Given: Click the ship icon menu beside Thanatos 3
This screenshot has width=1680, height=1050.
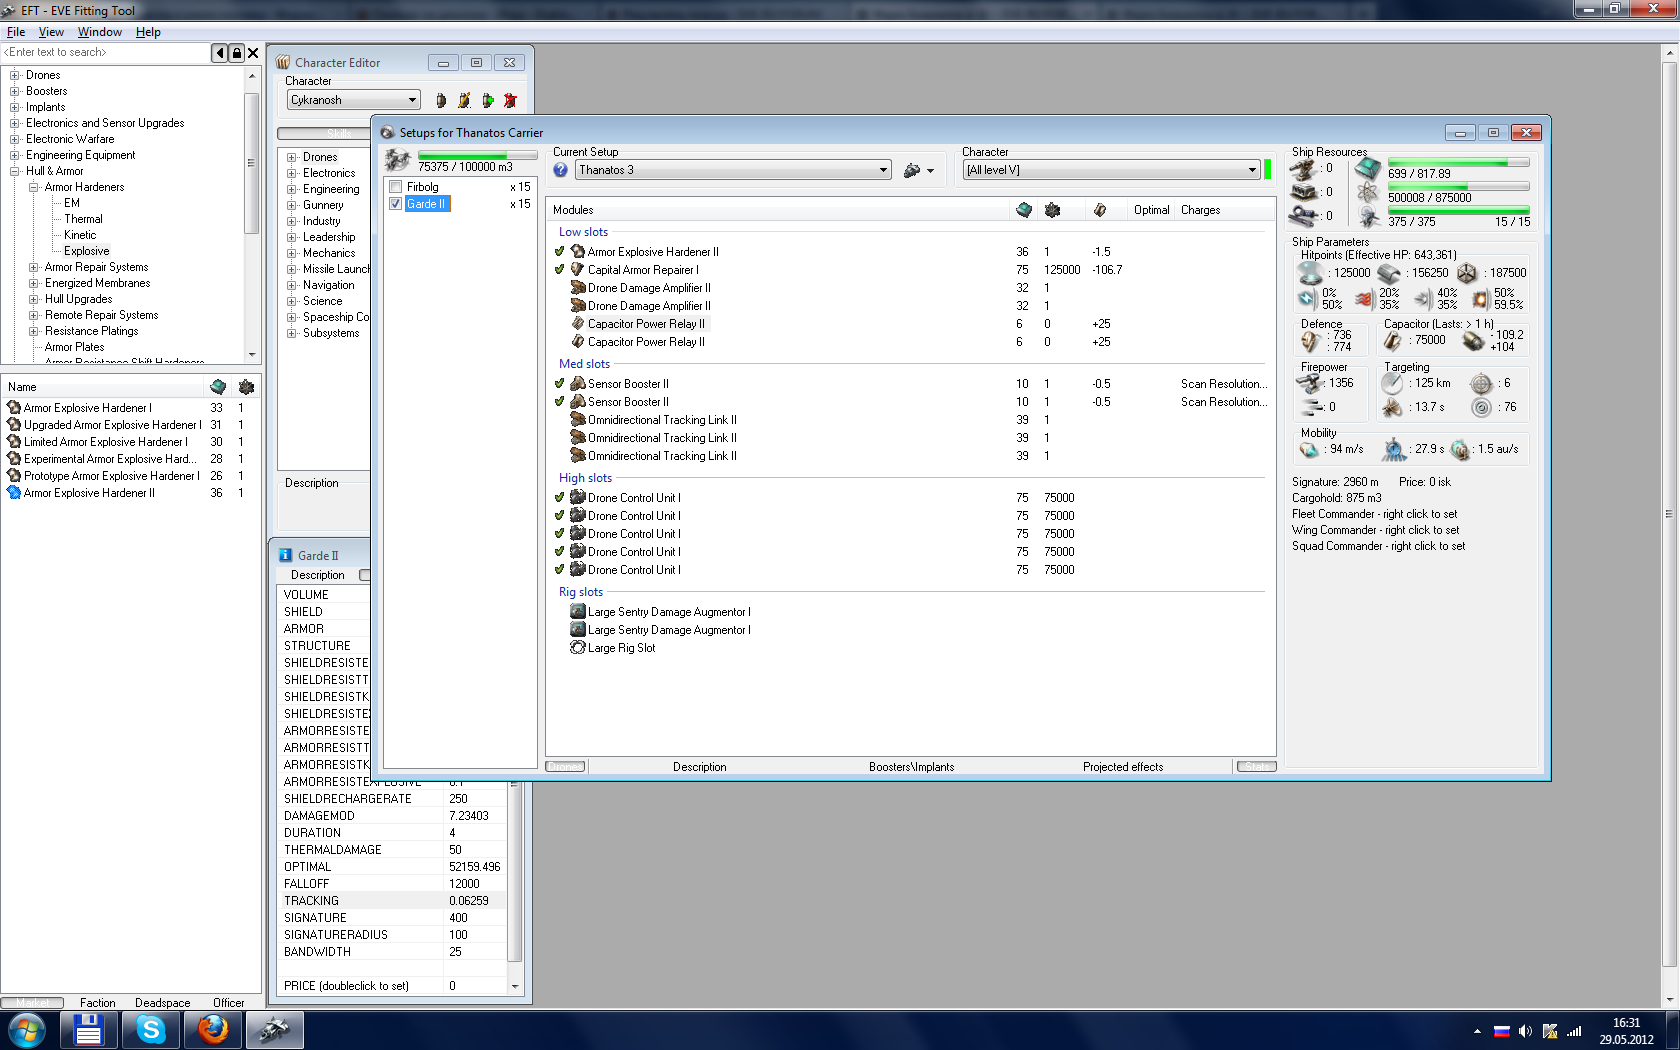Looking at the screenshot, I should pos(918,170).
